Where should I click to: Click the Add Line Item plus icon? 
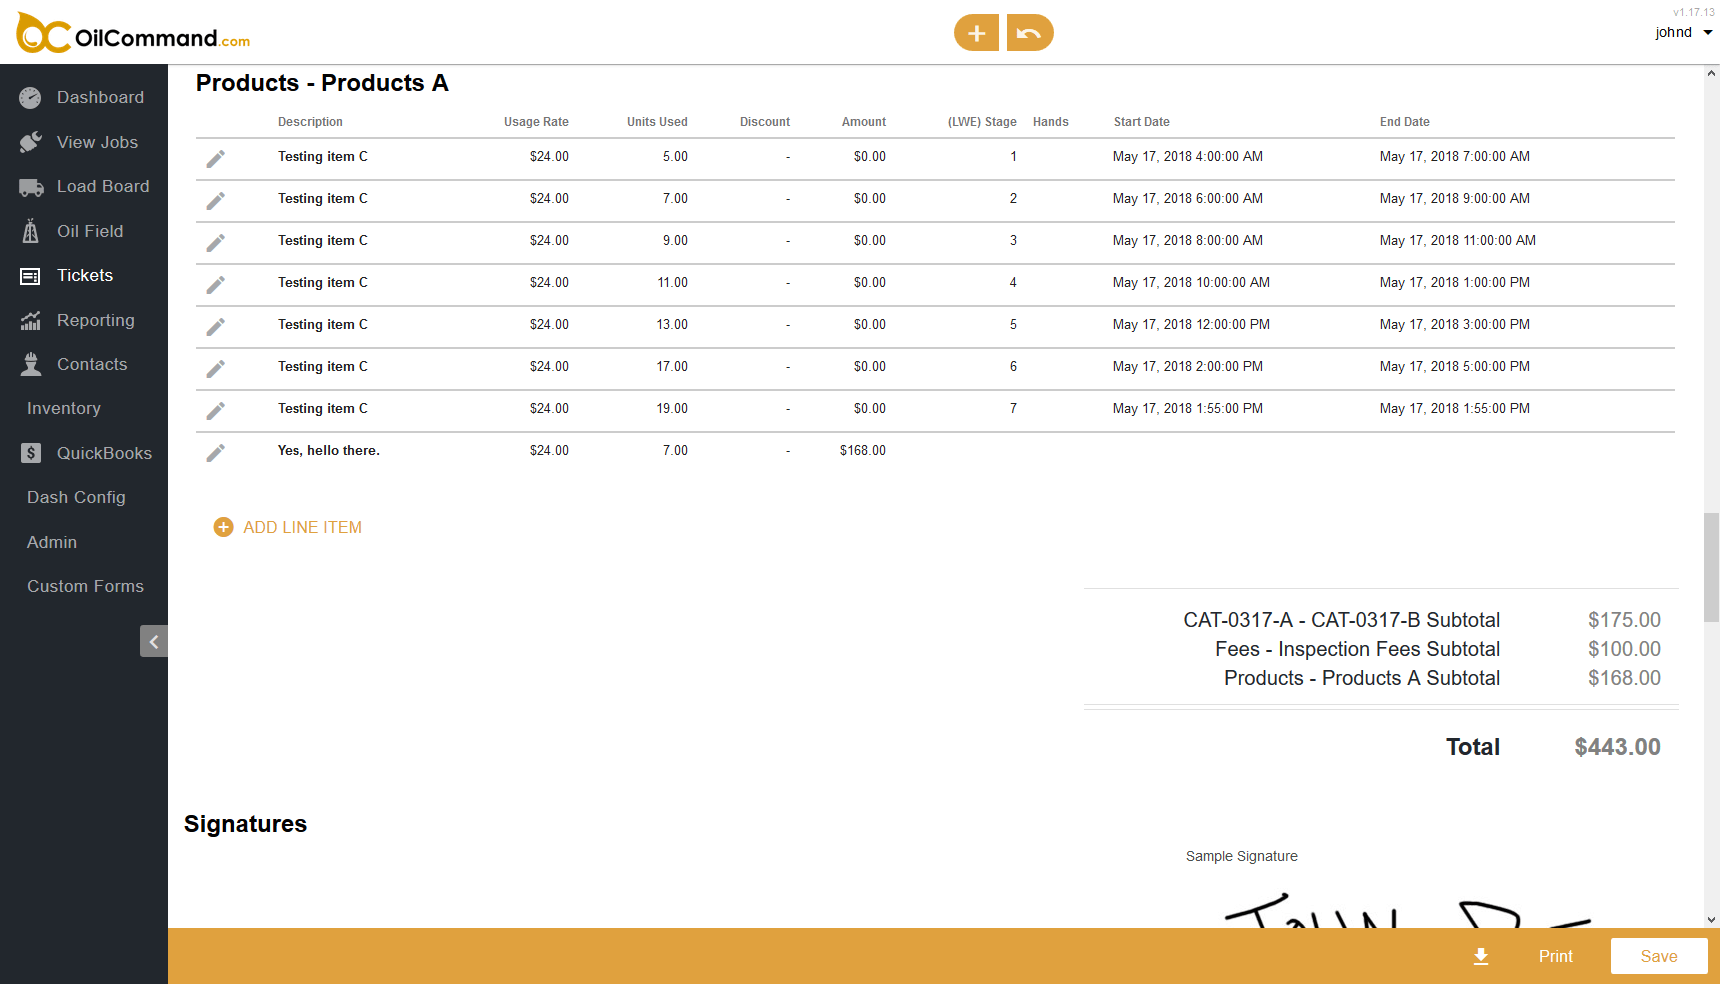[223, 527]
